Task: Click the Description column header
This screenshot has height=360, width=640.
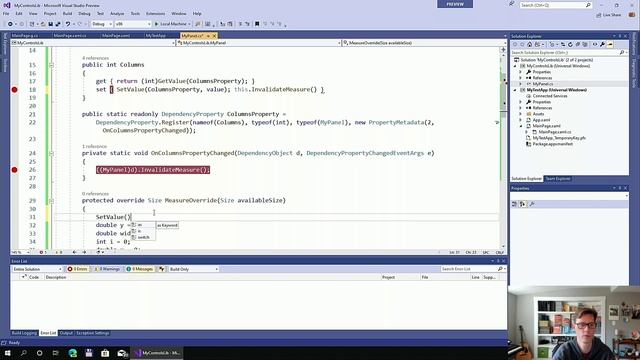Action: tap(56, 277)
